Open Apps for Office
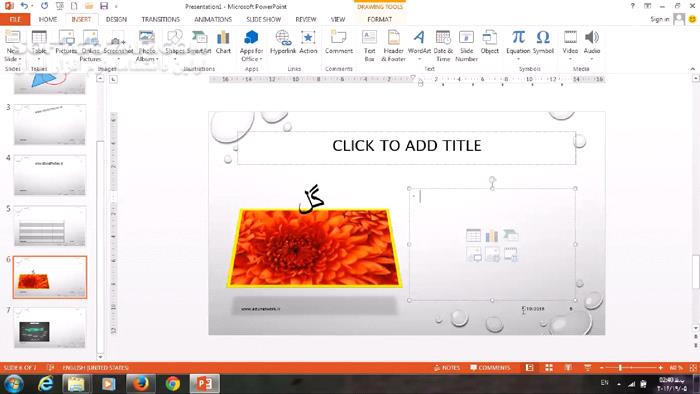The image size is (700, 394). [251, 46]
